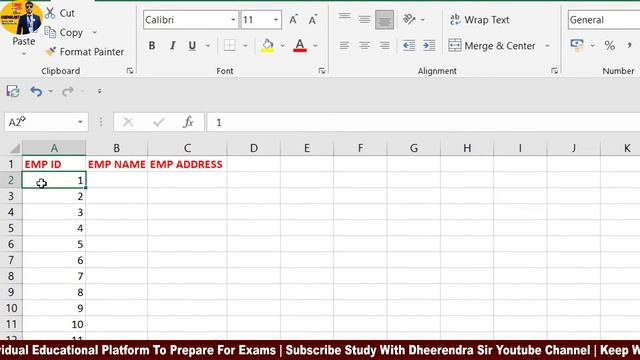The height and width of the screenshot is (360, 640).
Task: Click the Redo arrow
Action: 67,91
